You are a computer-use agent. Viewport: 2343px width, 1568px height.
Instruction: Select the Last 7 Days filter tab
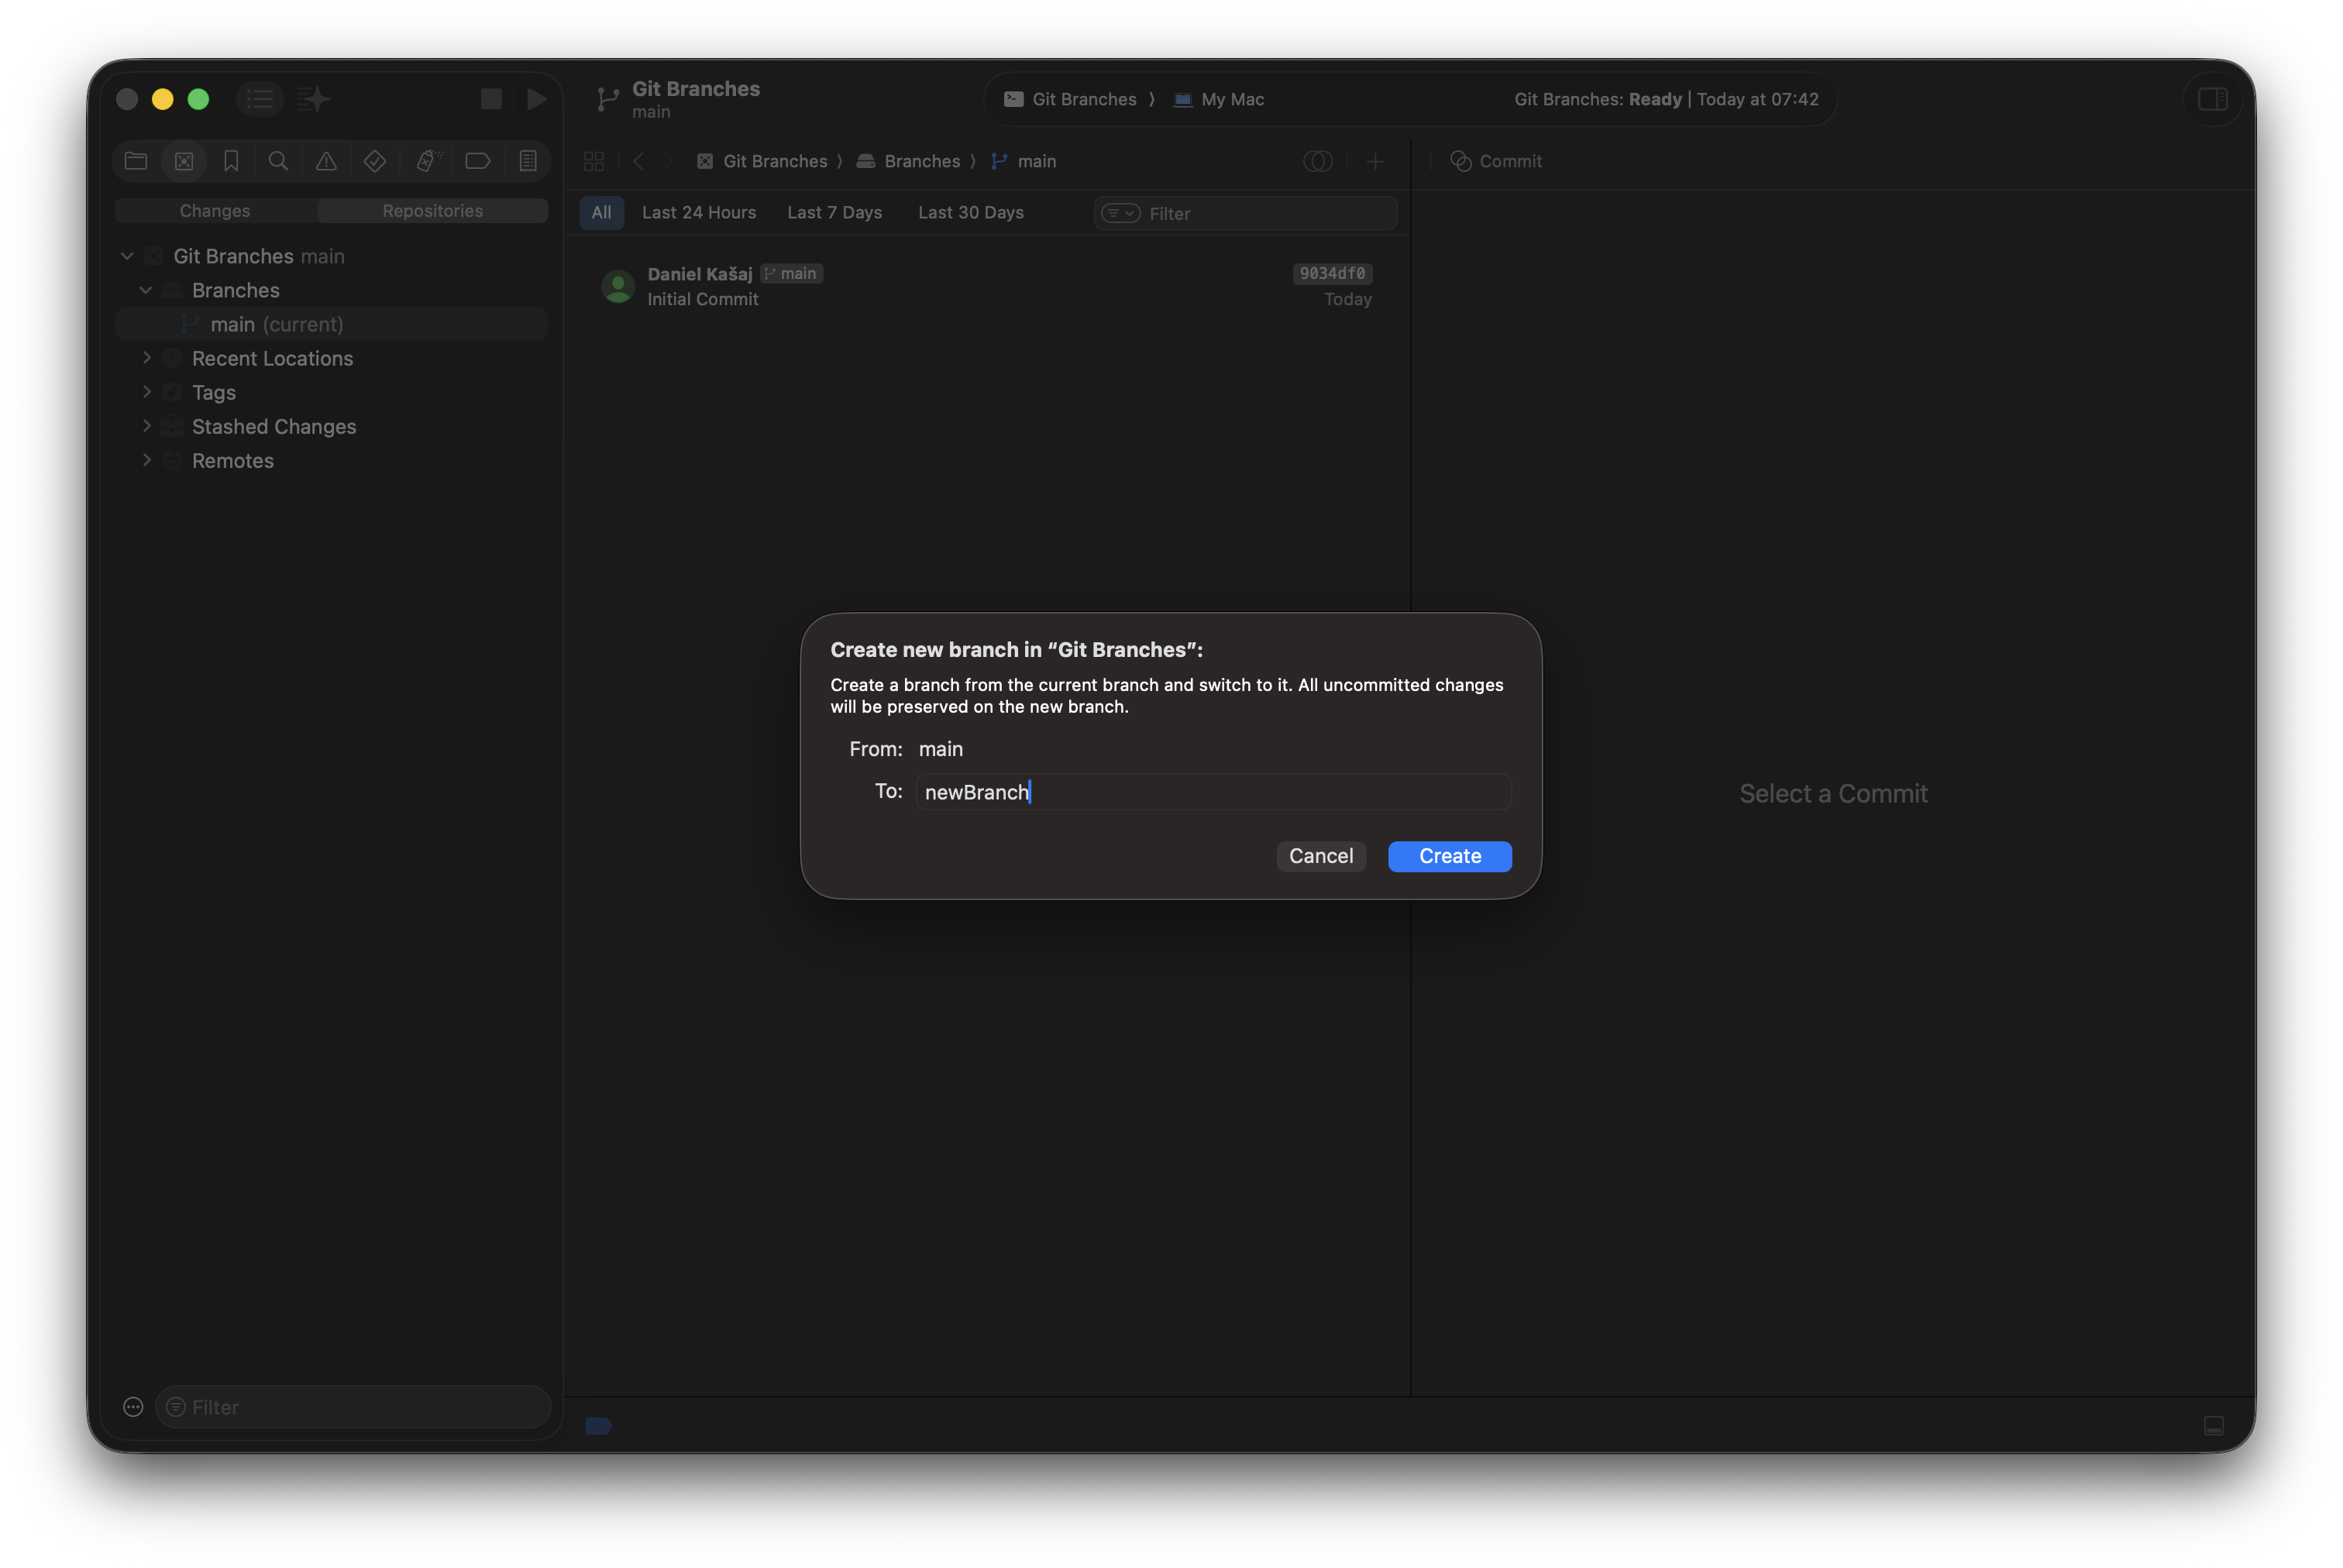coord(835,212)
